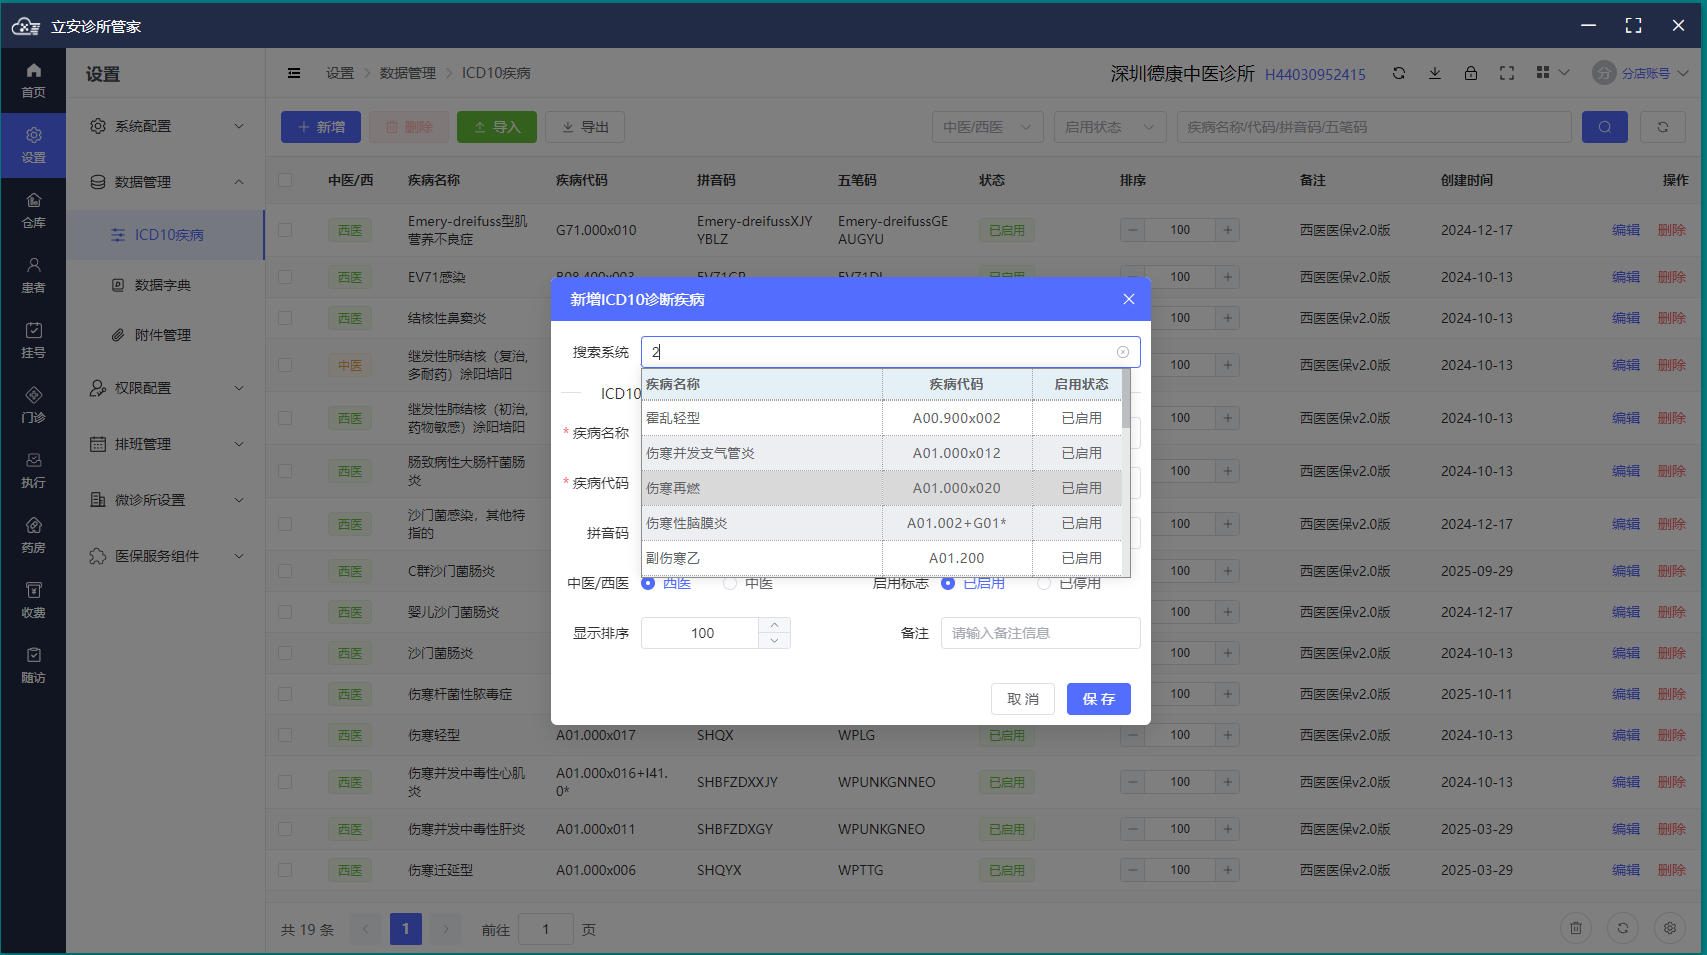
Task: Expand the 医保服务组件 menu group
Action: (x=166, y=556)
